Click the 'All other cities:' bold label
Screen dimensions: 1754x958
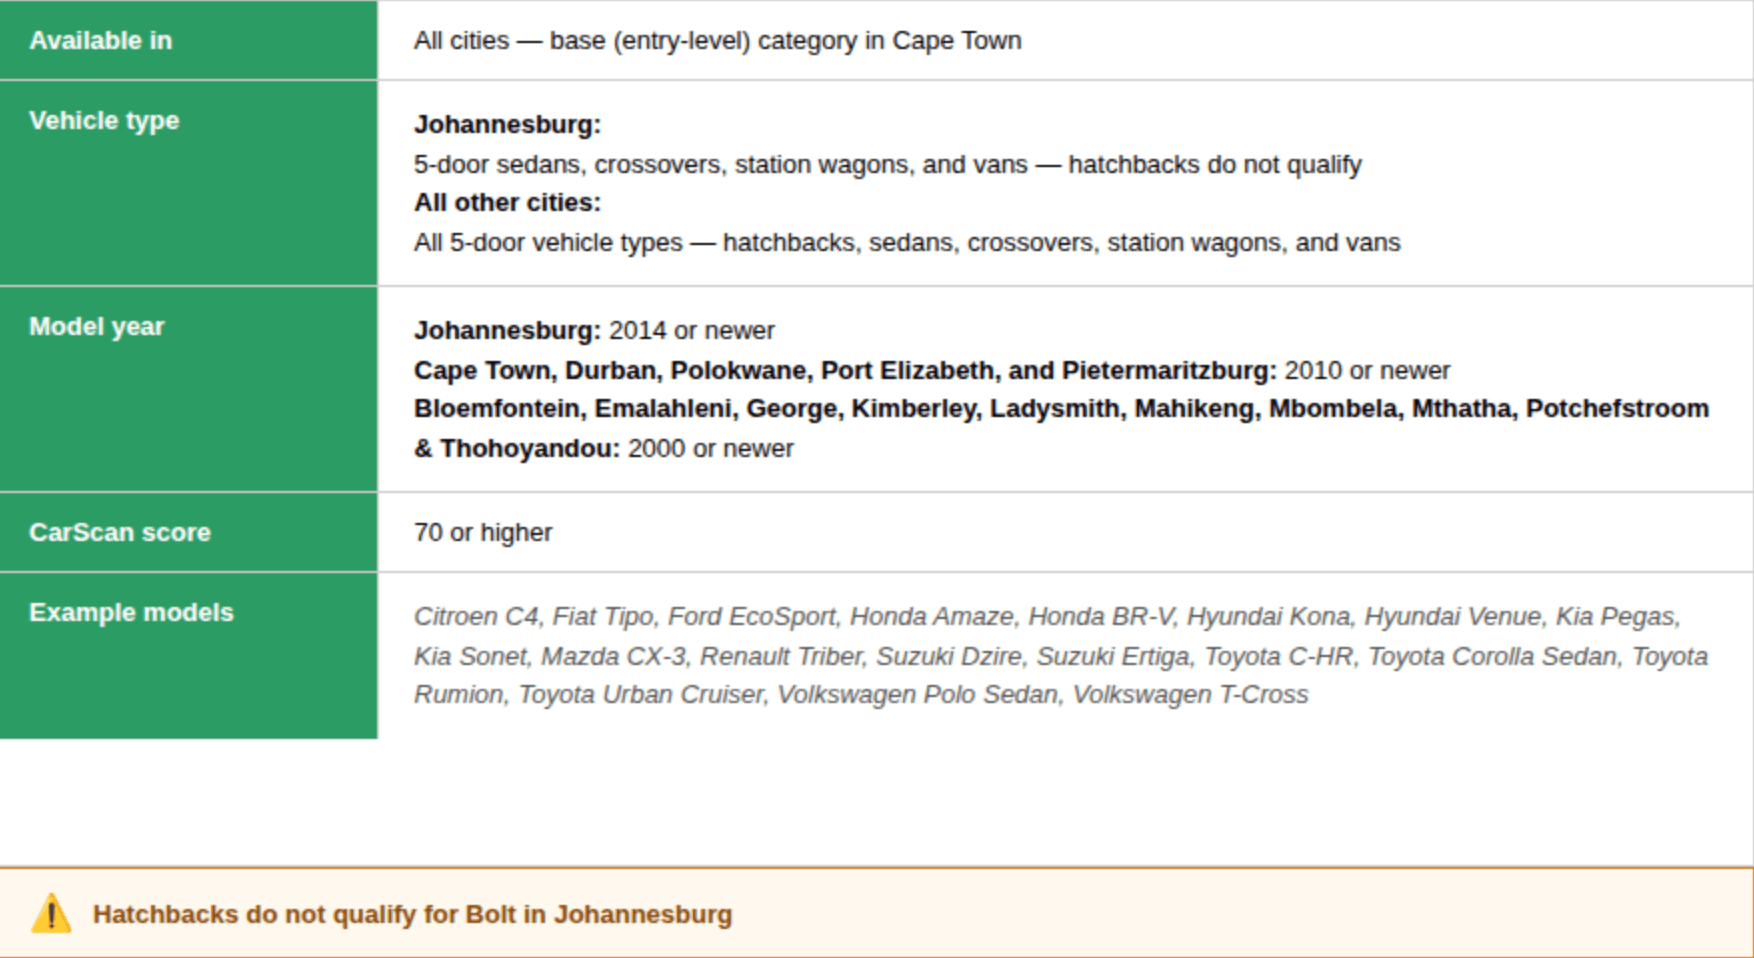click(x=507, y=203)
